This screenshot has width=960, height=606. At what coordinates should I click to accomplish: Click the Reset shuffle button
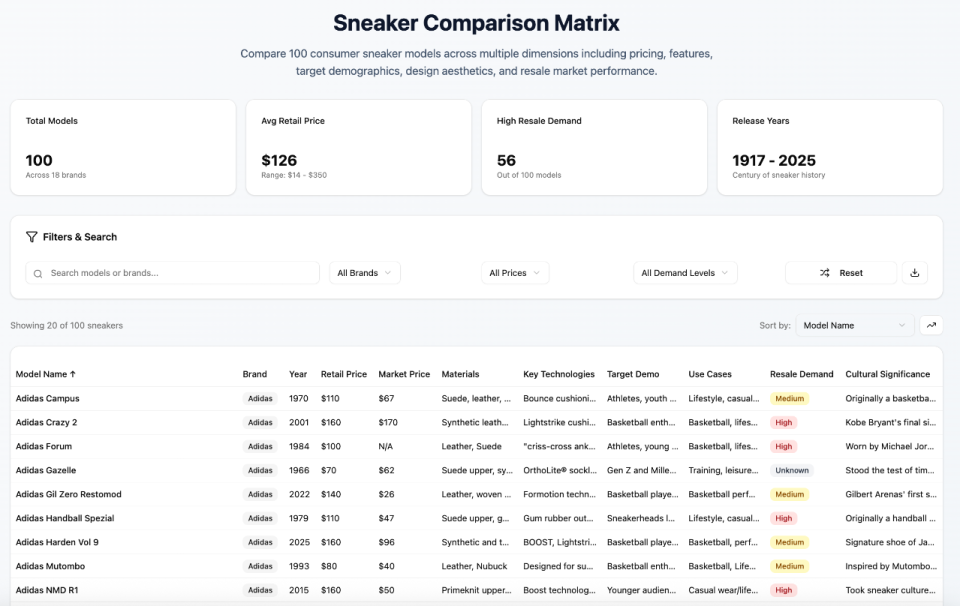point(841,273)
